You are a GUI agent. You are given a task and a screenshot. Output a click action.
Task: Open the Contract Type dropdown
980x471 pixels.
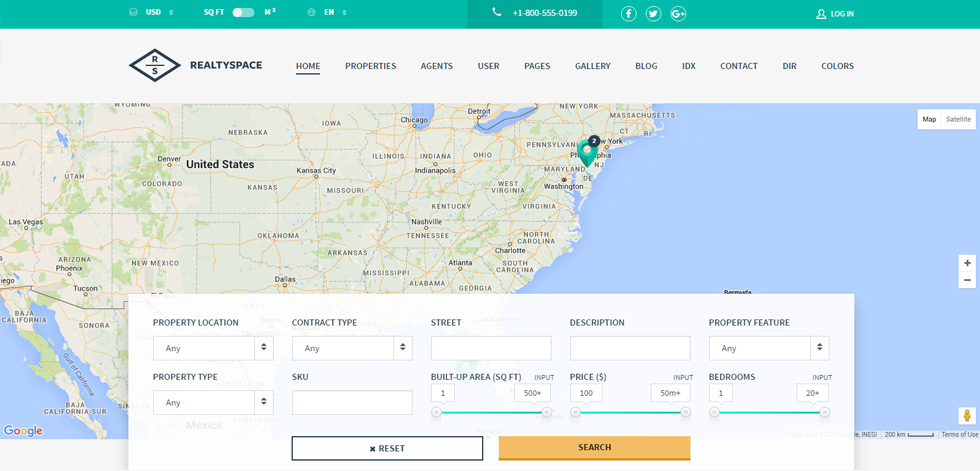[352, 348]
